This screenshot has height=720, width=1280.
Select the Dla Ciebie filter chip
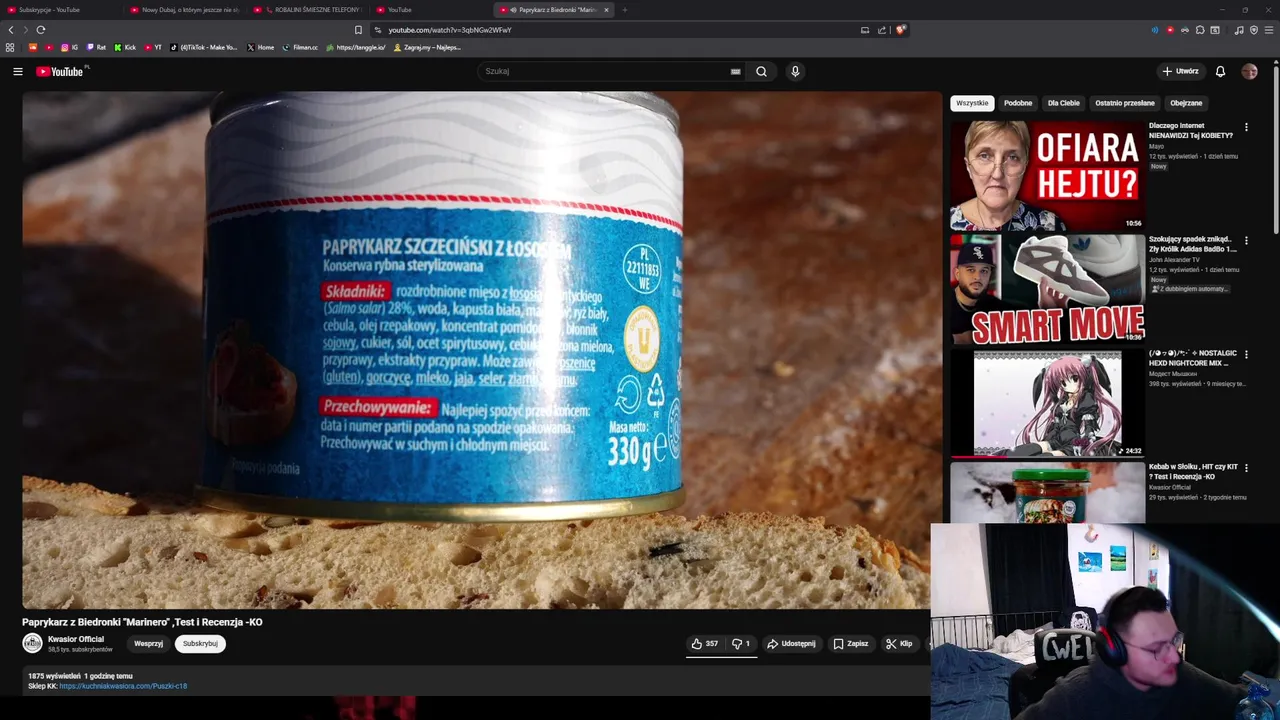click(x=1063, y=103)
